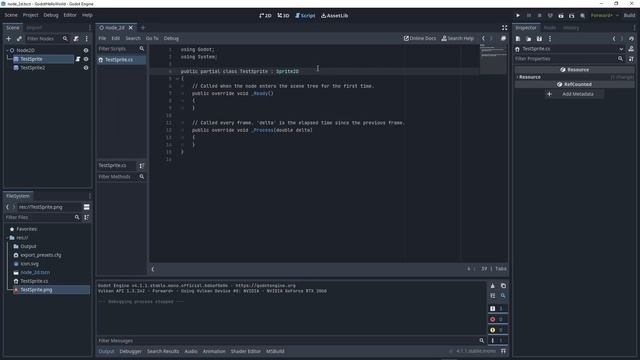
Task: Run the project with play button
Action: (x=518, y=16)
